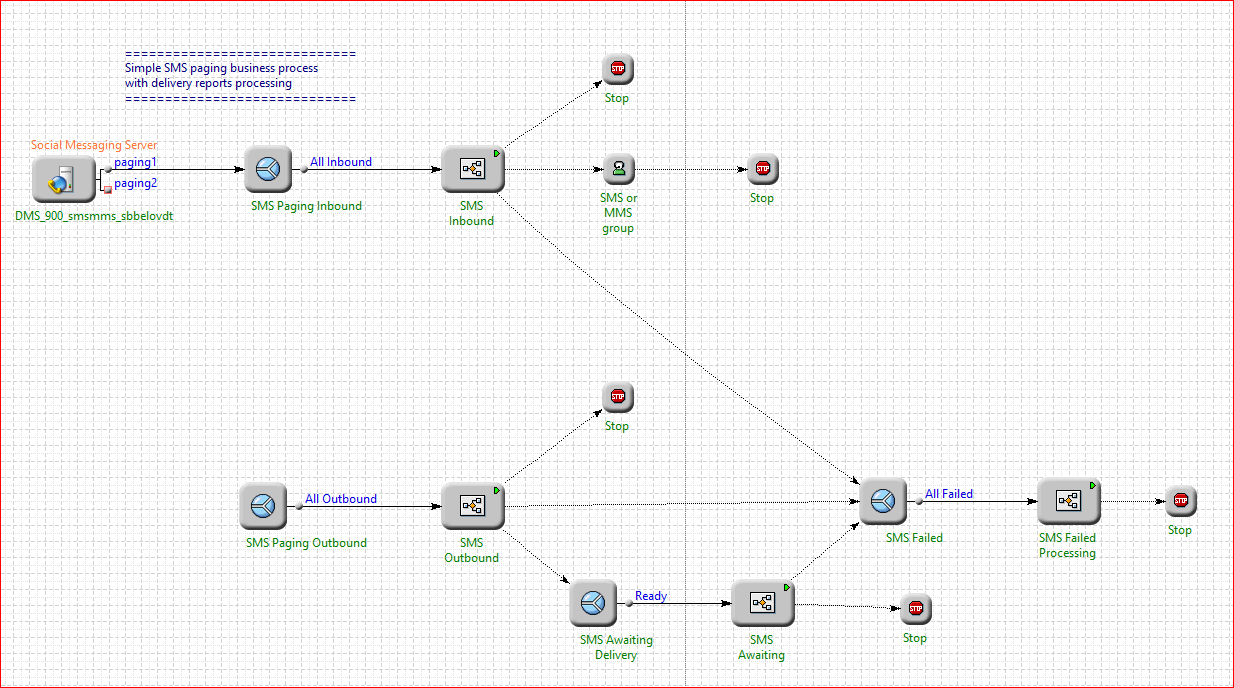
Task: Click the All Inbound view port dot
Action: tap(304, 170)
